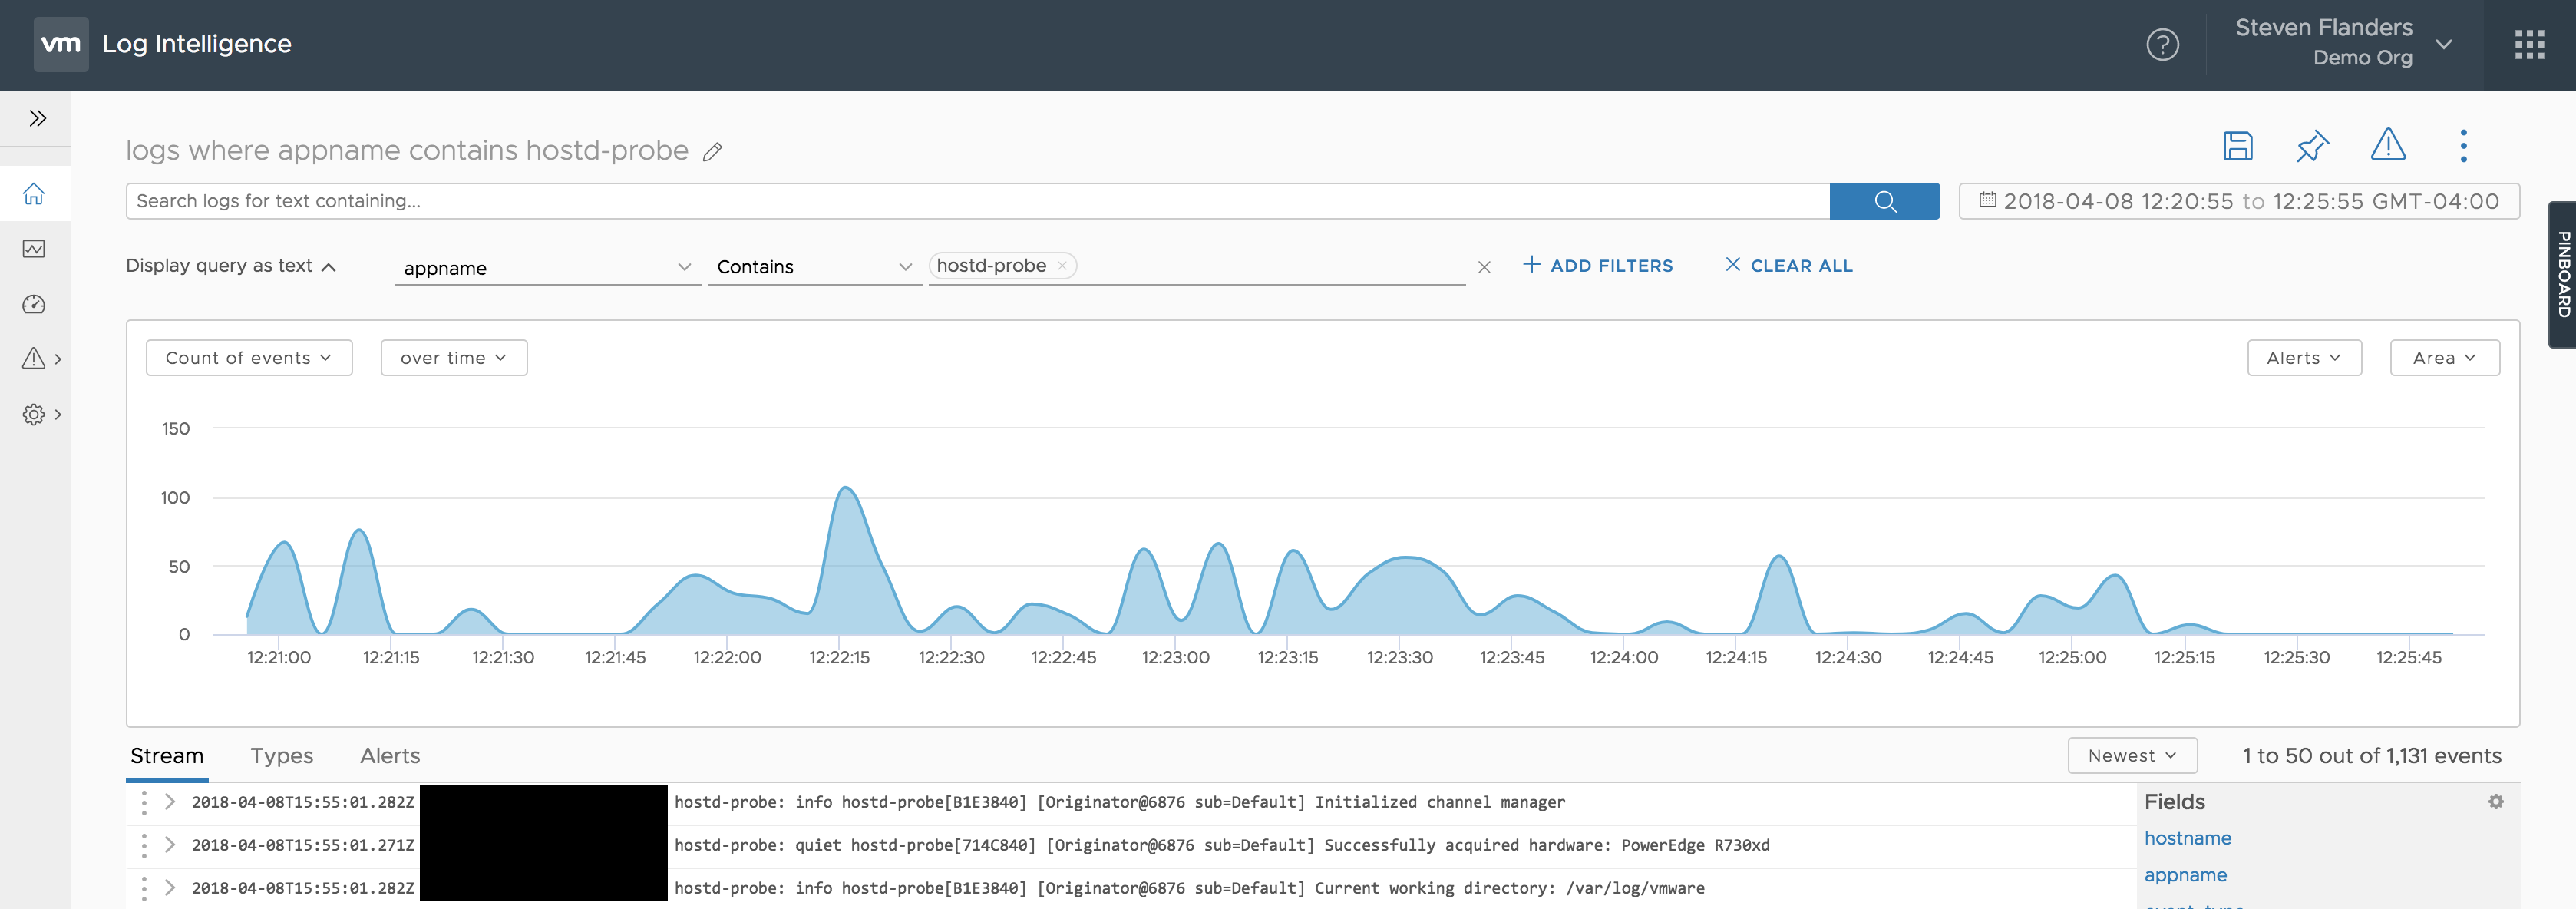Pin the query using the pushpin icon

(x=2312, y=146)
